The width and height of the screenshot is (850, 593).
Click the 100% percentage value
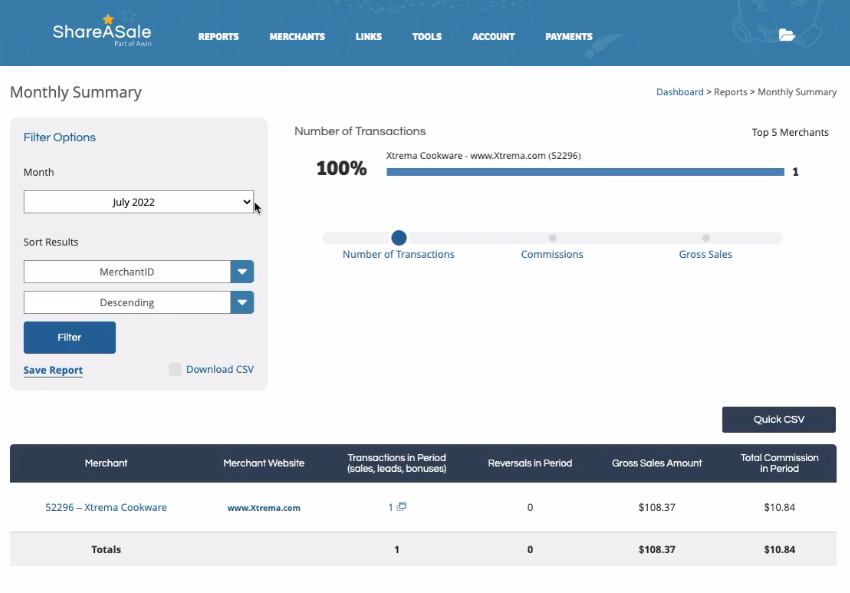pyautogui.click(x=342, y=168)
